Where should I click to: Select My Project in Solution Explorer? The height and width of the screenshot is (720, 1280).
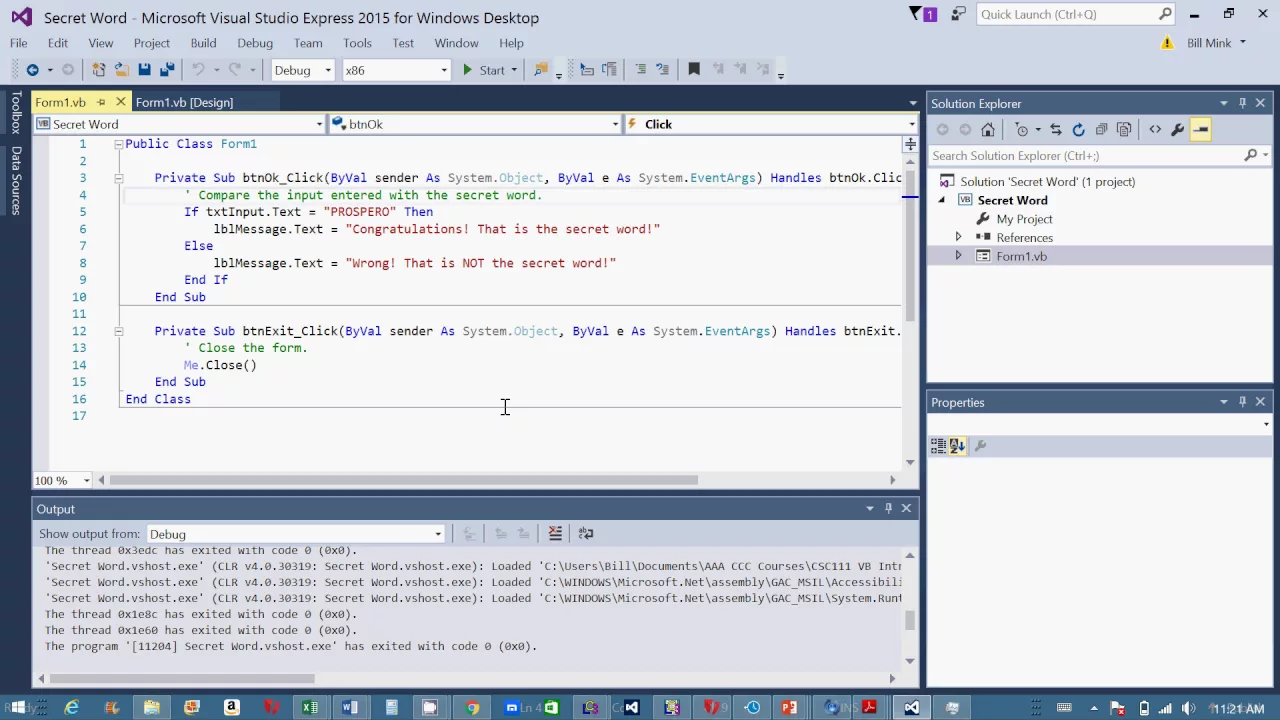tap(1024, 219)
